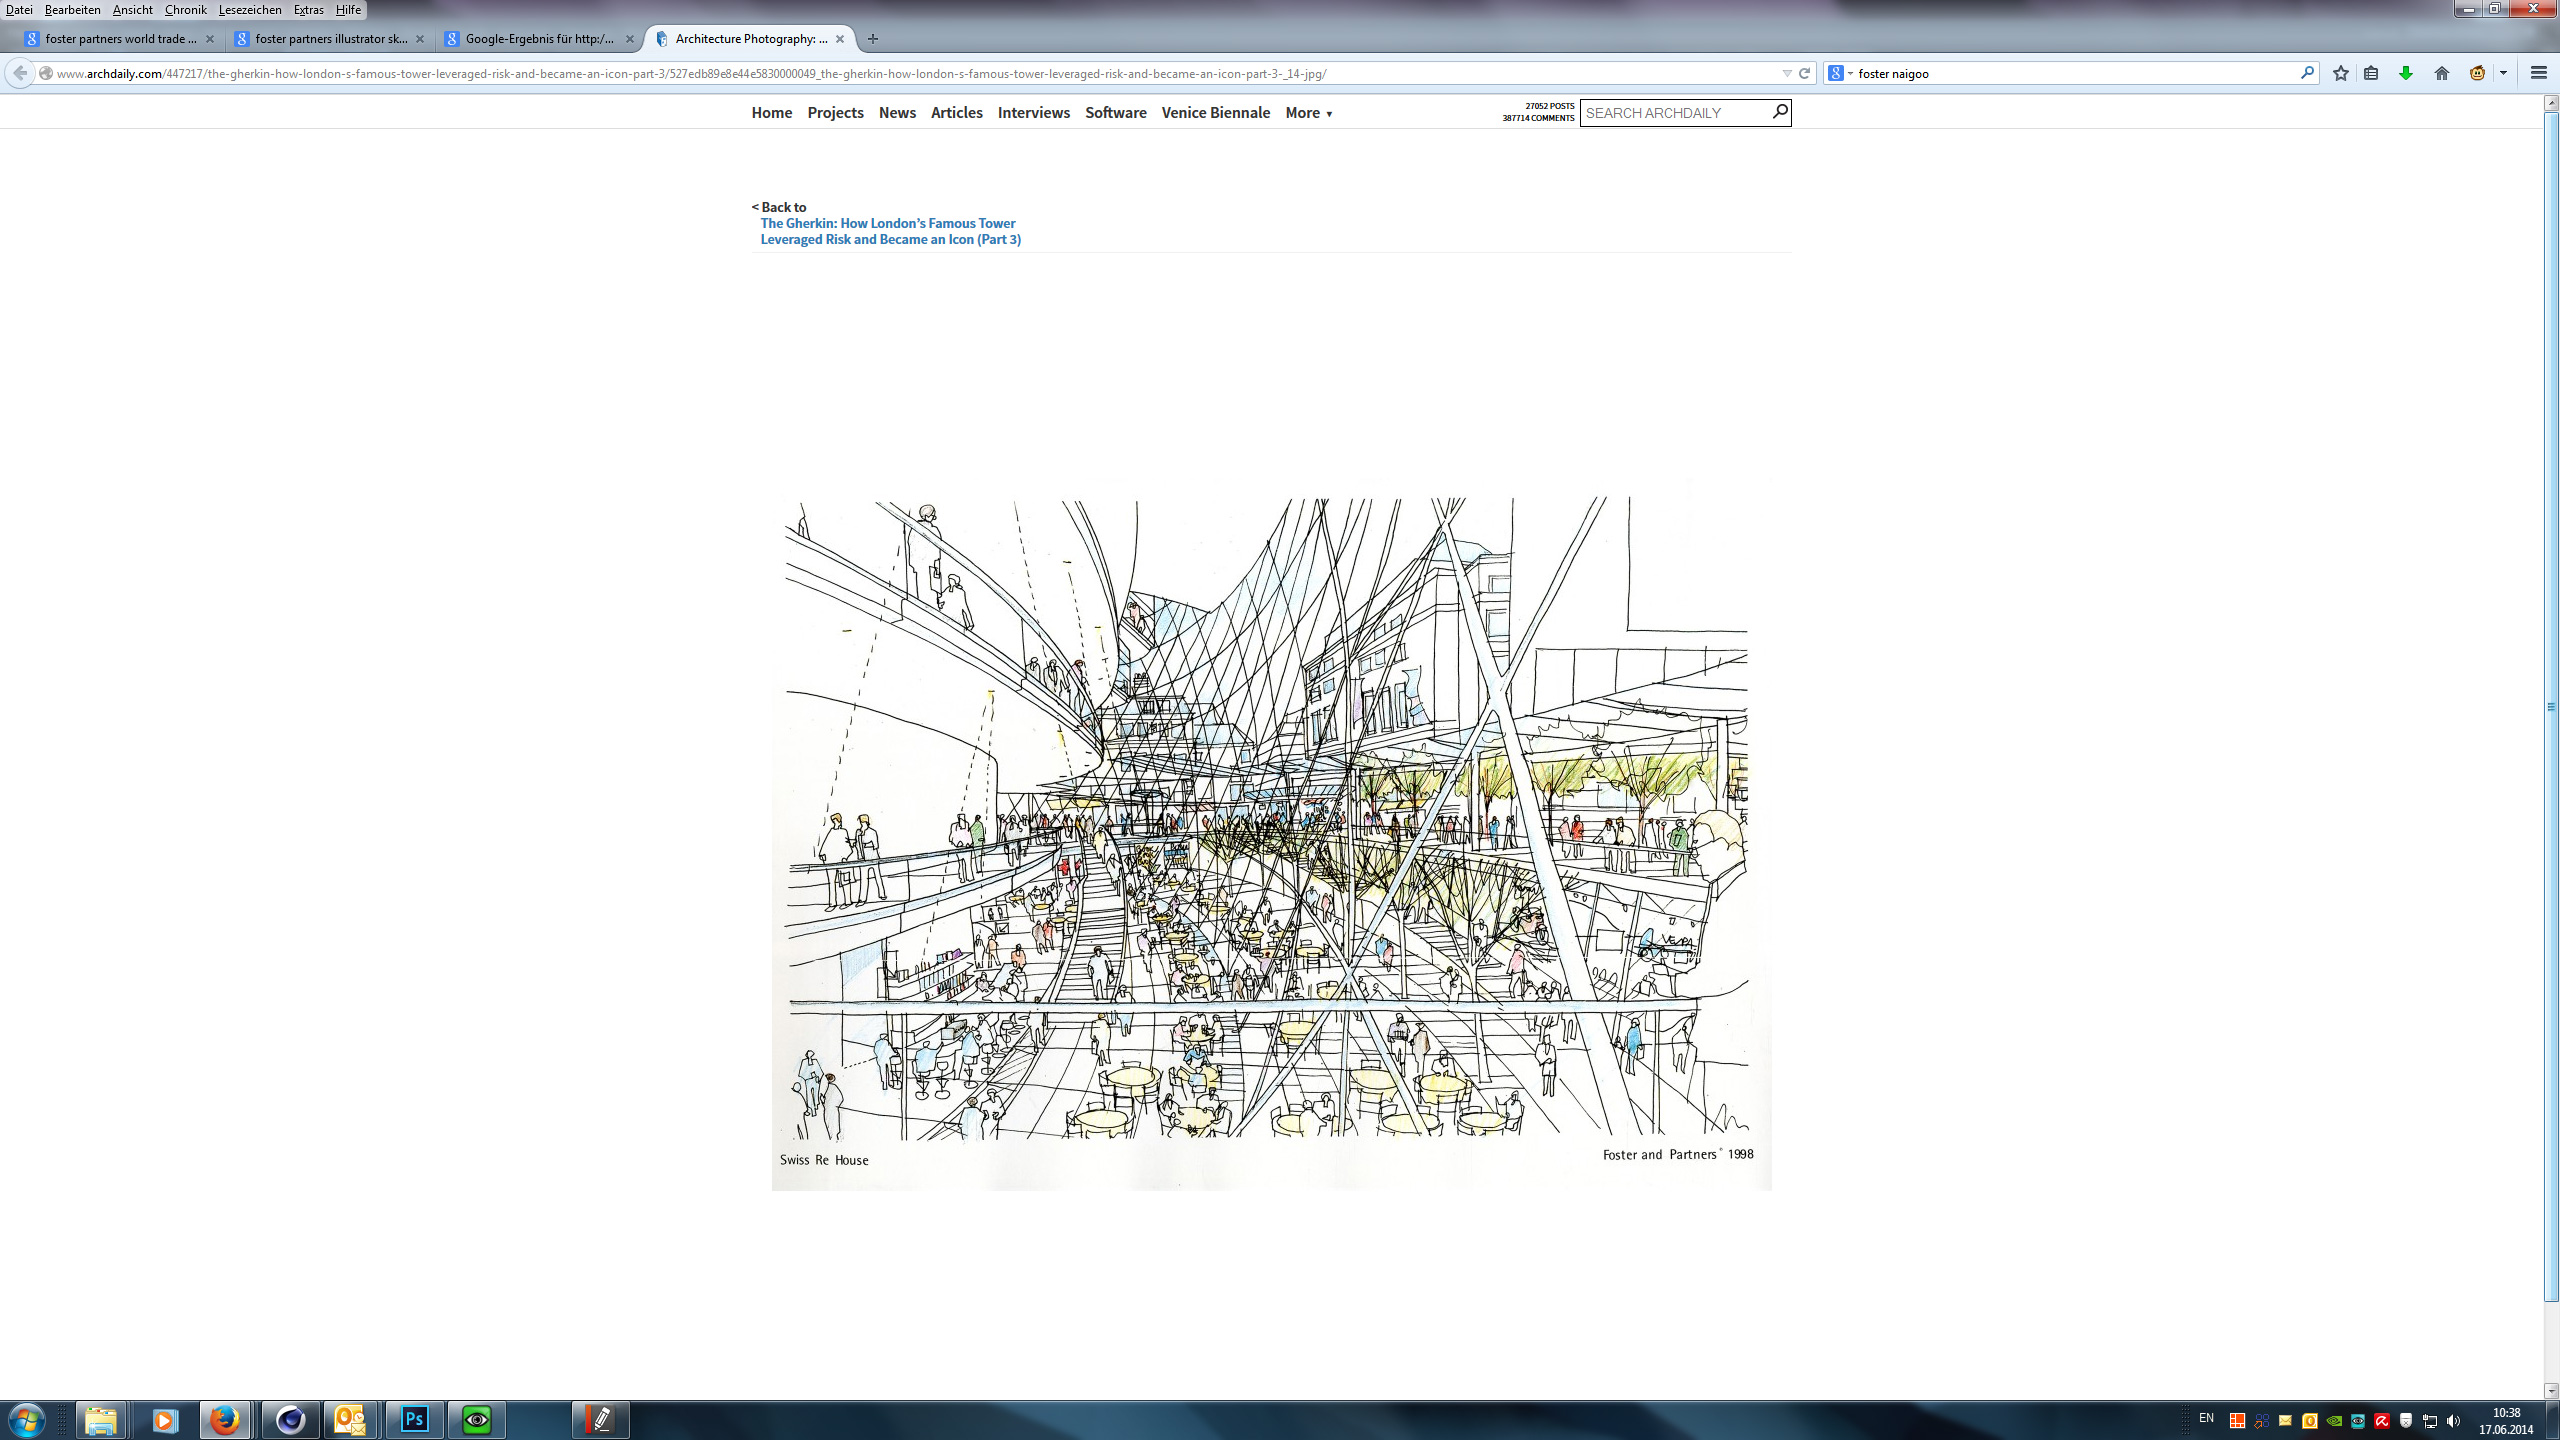Click the ArchDaily search magnifier icon
Screen dimensions: 2560x1440
(1779, 112)
